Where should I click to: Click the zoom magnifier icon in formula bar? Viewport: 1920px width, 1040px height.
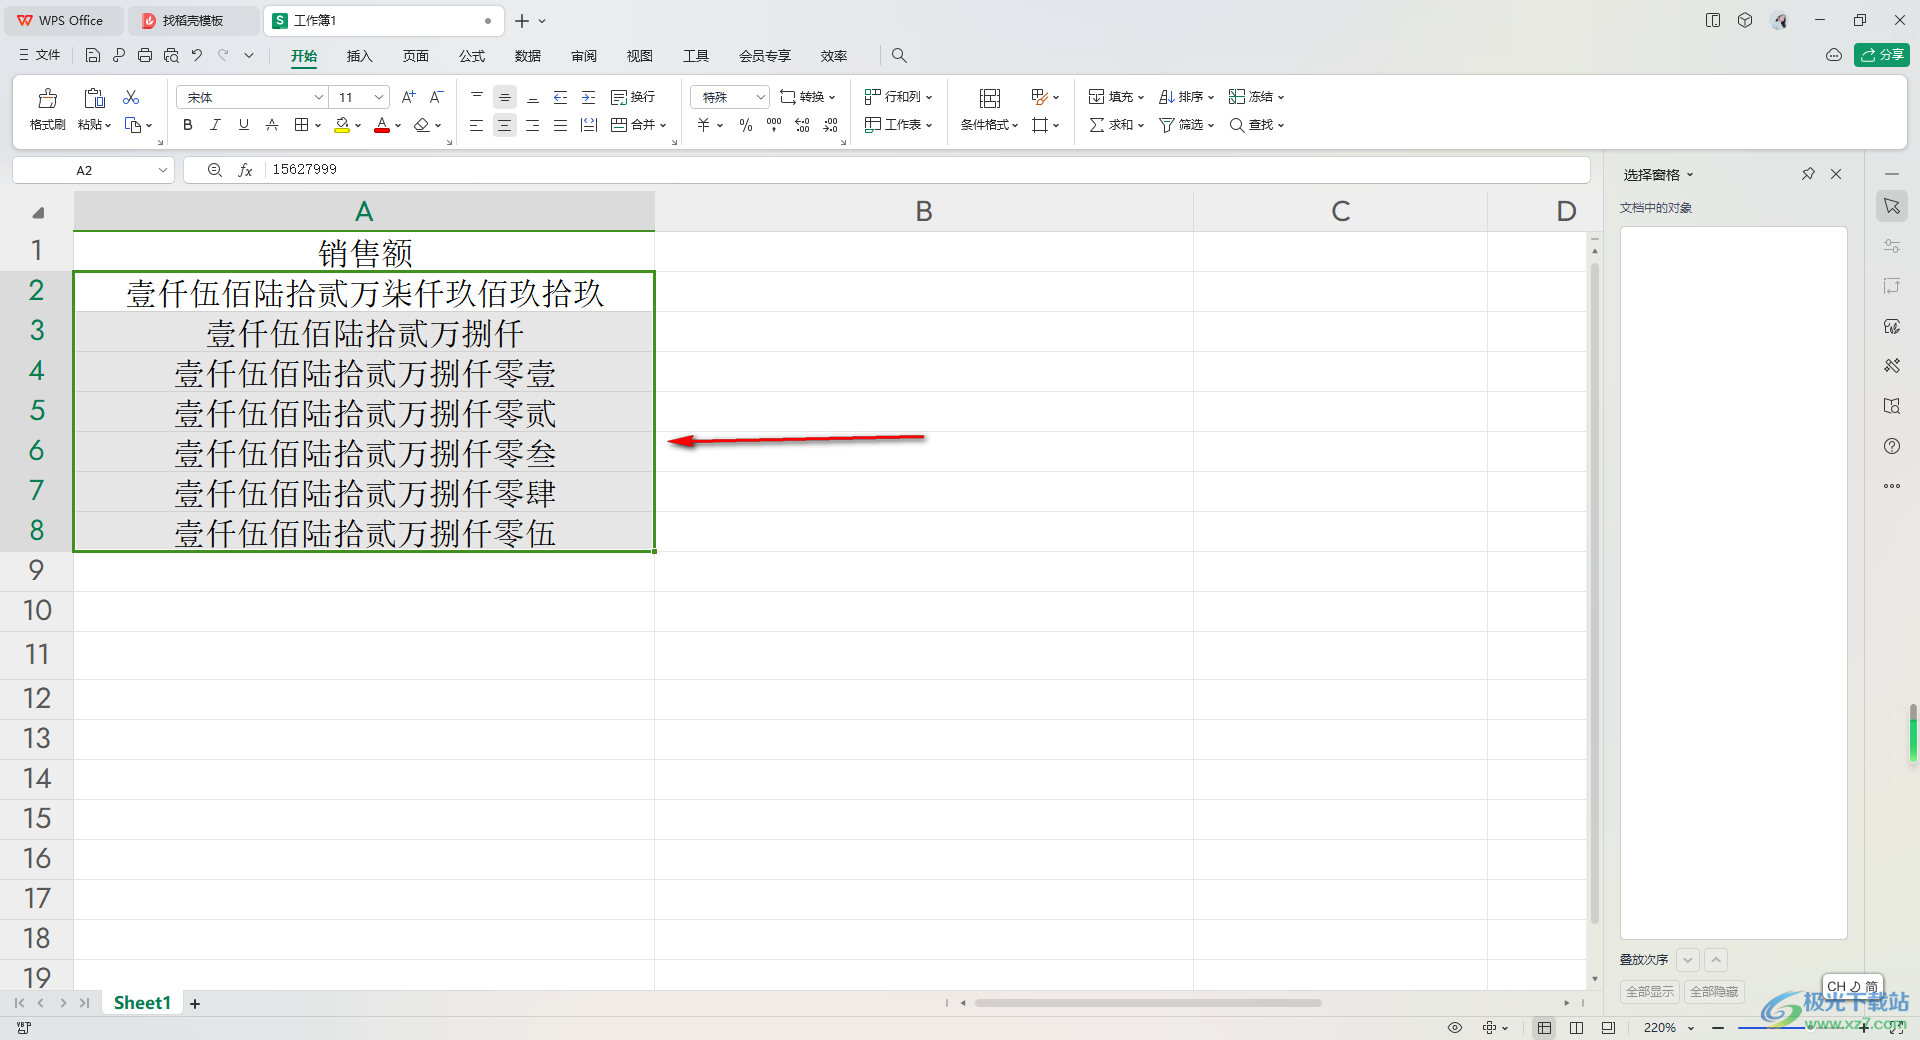point(214,170)
